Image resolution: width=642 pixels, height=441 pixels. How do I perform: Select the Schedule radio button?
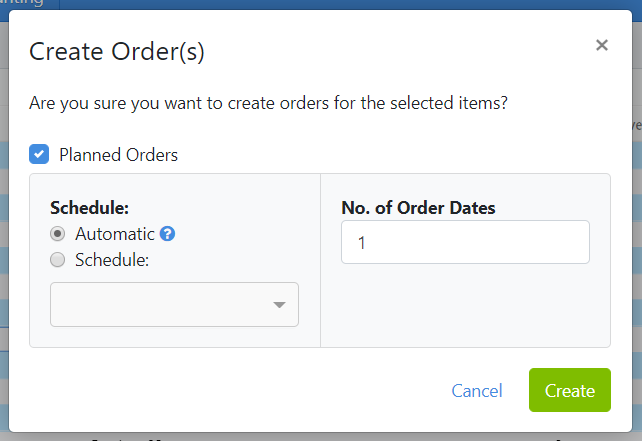(x=58, y=260)
